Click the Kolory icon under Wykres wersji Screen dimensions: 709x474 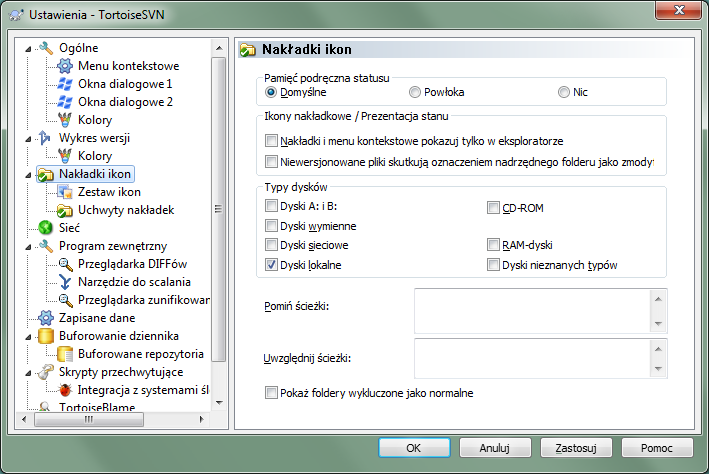point(65,156)
